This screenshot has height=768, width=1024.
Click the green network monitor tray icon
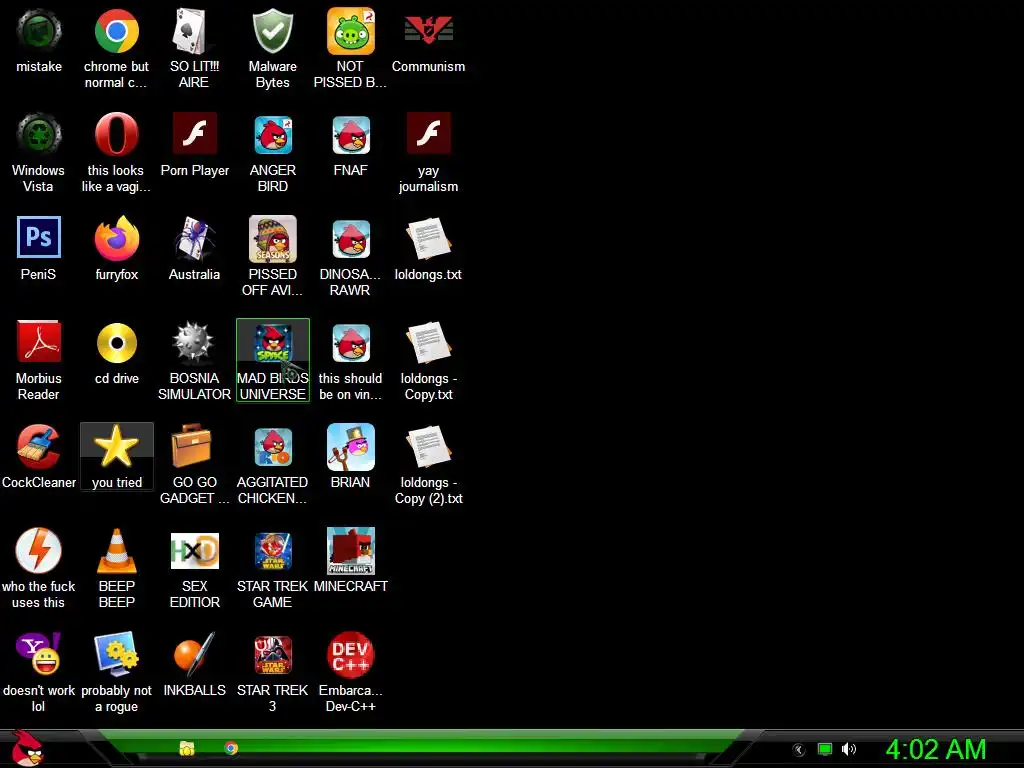(x=825, y=749)
